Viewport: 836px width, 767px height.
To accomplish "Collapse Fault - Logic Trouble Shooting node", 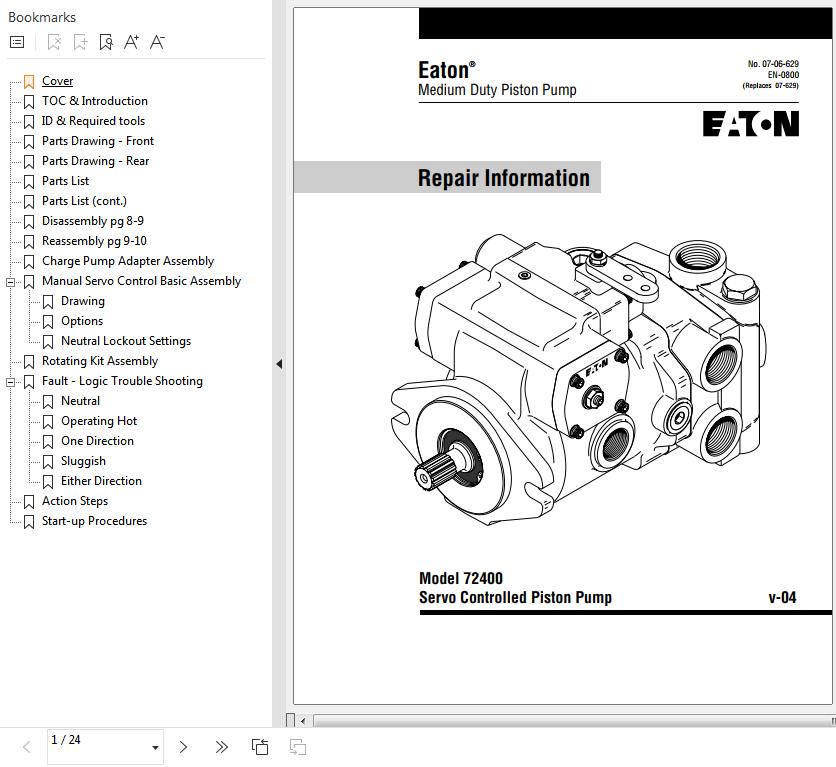I will [x=10, y=382].
